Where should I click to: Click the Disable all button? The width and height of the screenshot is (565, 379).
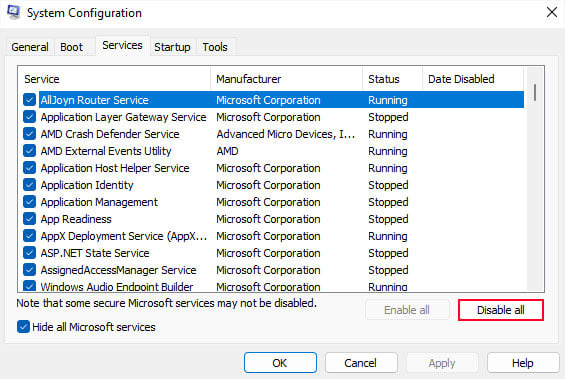pyautogui.click(x=501, y=310)
